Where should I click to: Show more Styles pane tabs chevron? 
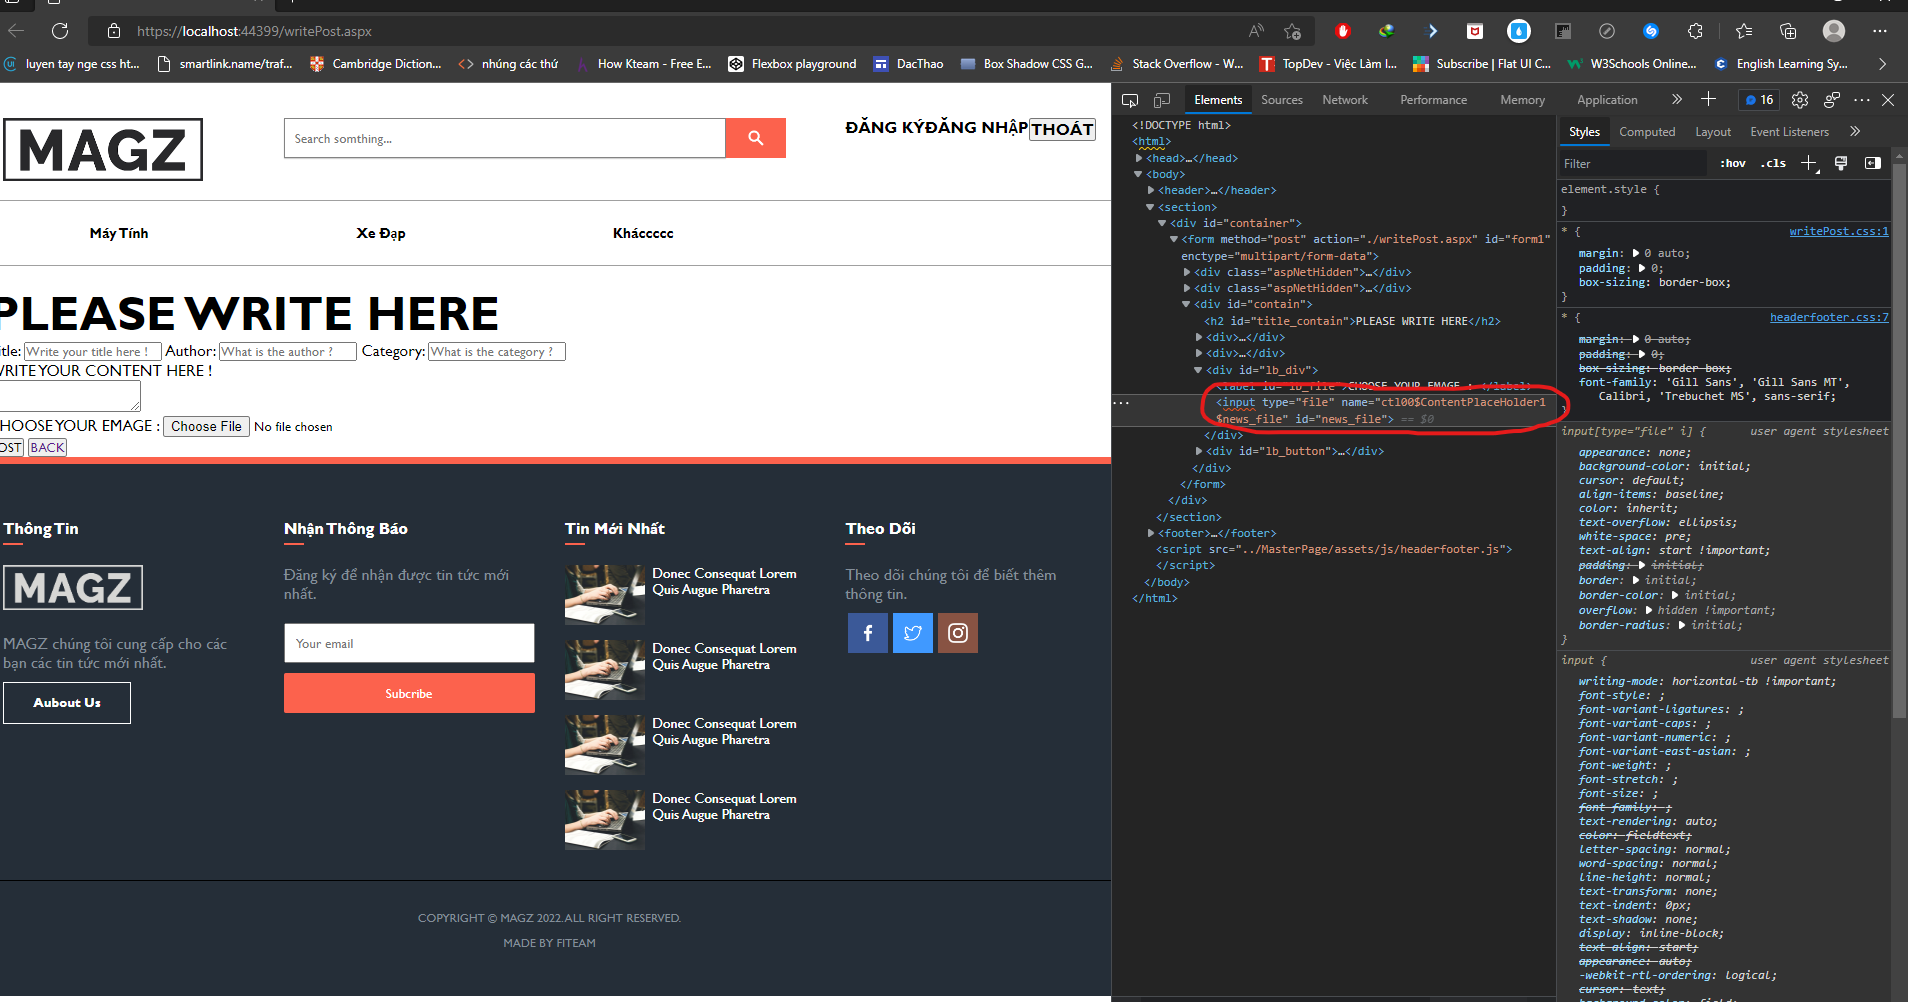1855,131
